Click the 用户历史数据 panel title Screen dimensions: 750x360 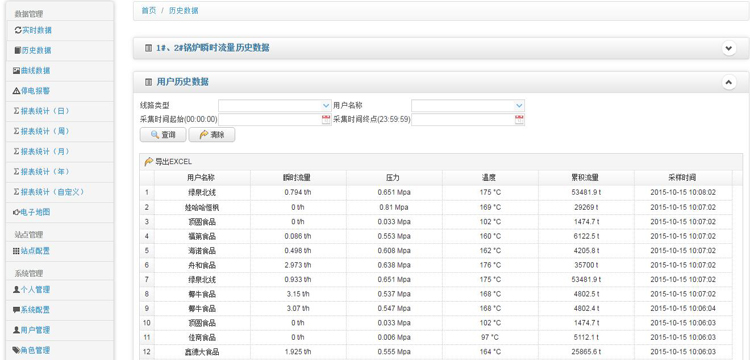(x=182, y=82)
